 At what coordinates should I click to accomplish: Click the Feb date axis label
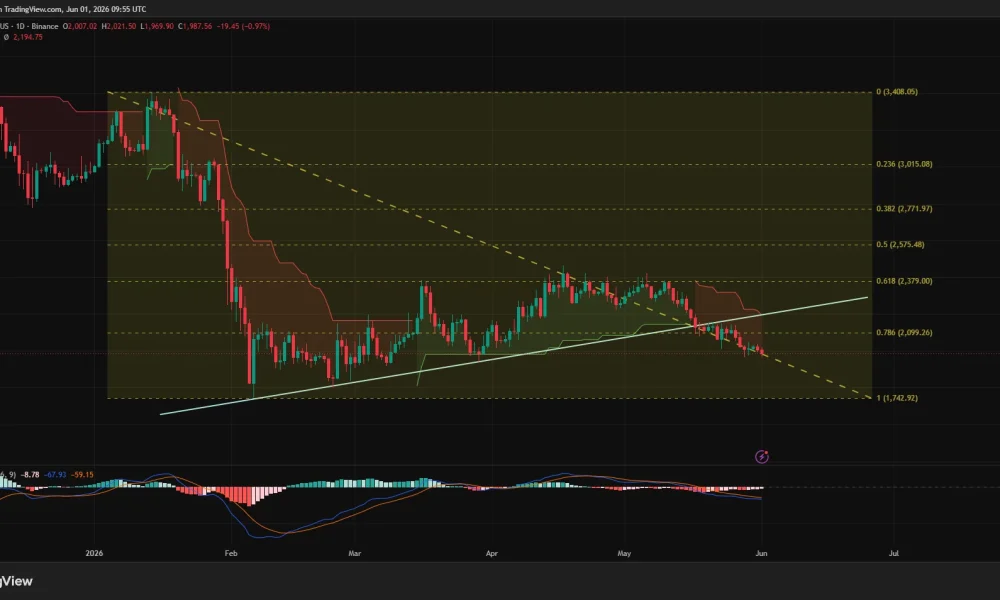coord(231,553)
